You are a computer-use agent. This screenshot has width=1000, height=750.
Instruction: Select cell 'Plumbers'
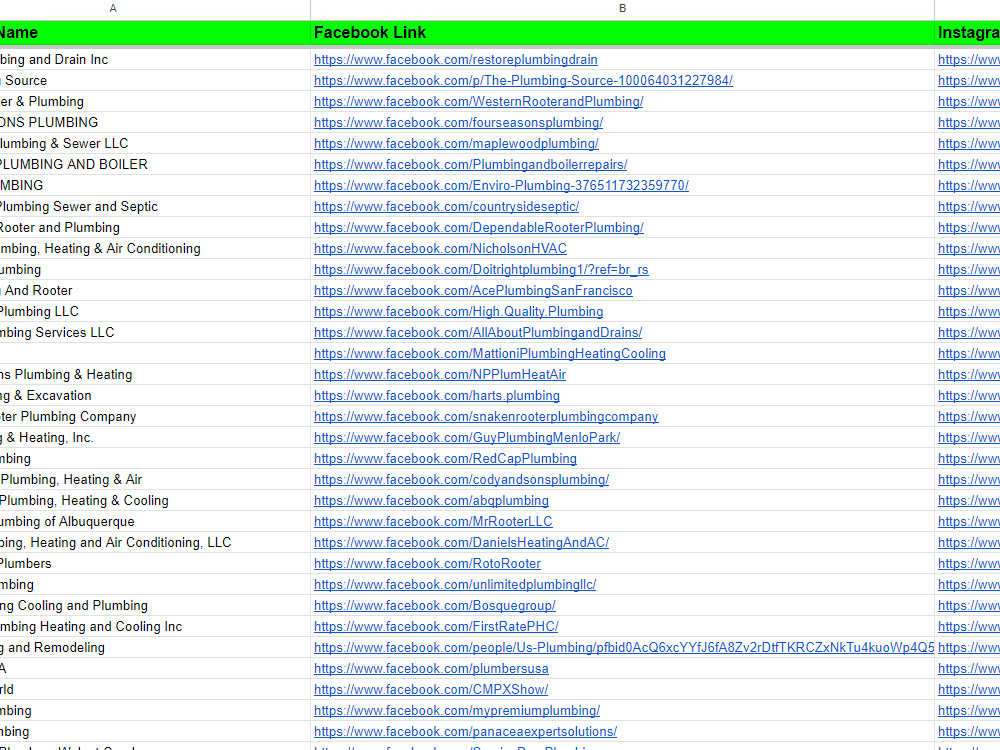155,564
